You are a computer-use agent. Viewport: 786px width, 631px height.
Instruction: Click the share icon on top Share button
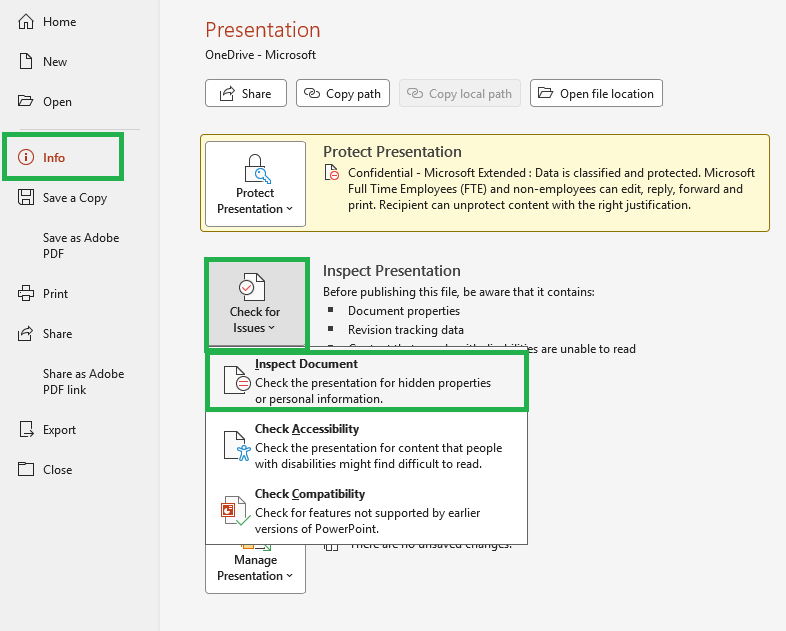pos(227,93)
